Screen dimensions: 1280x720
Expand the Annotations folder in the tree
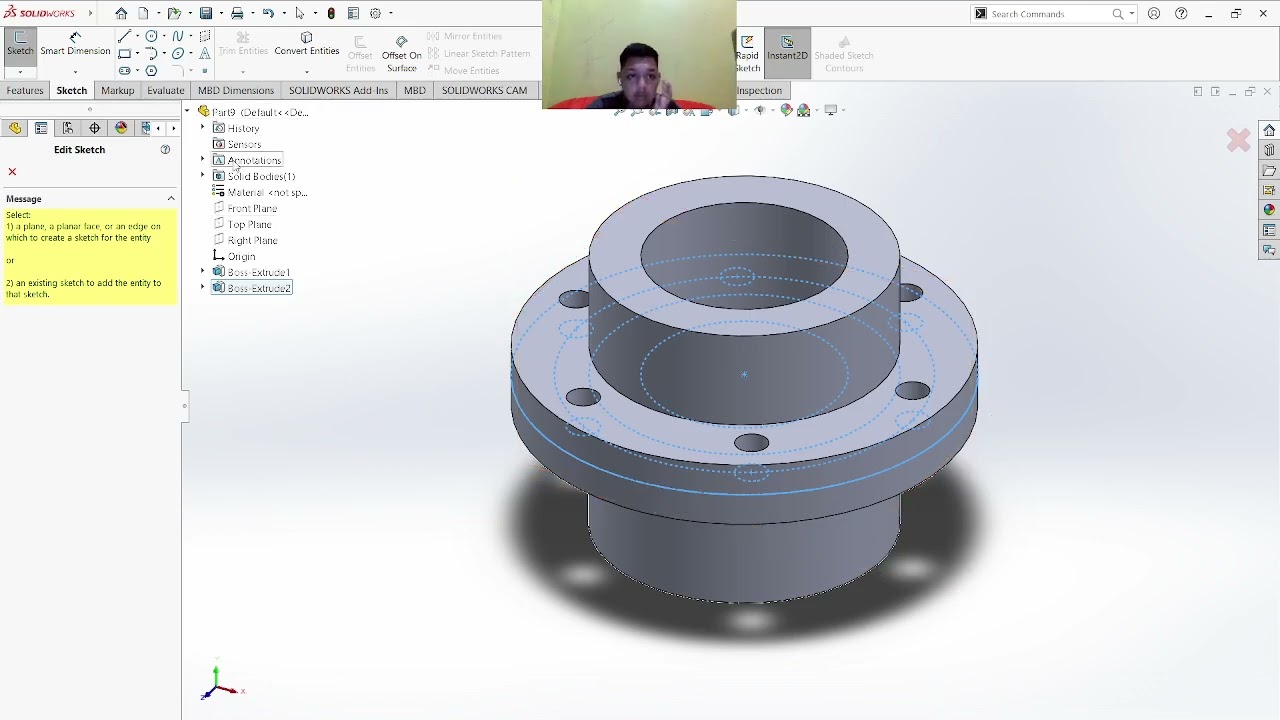(x=203, y=160)
